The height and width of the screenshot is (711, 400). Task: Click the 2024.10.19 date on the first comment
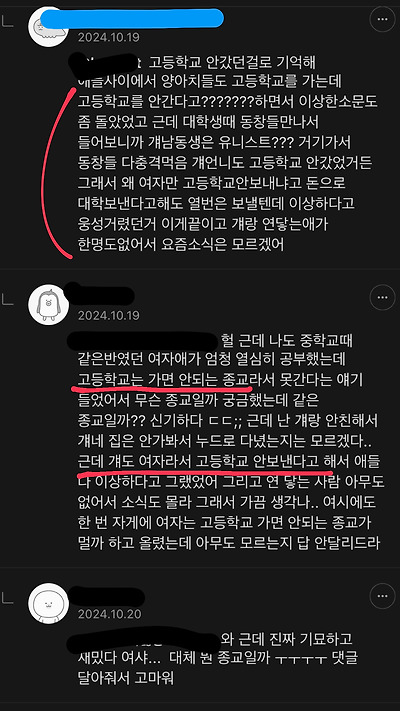tap(109, 37)
